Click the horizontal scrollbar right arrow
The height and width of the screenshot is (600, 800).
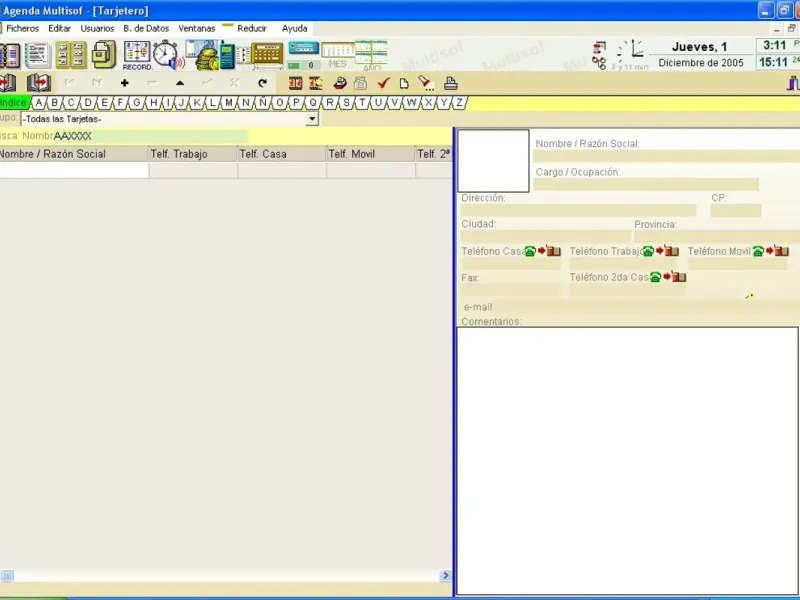tap(445, 576)
